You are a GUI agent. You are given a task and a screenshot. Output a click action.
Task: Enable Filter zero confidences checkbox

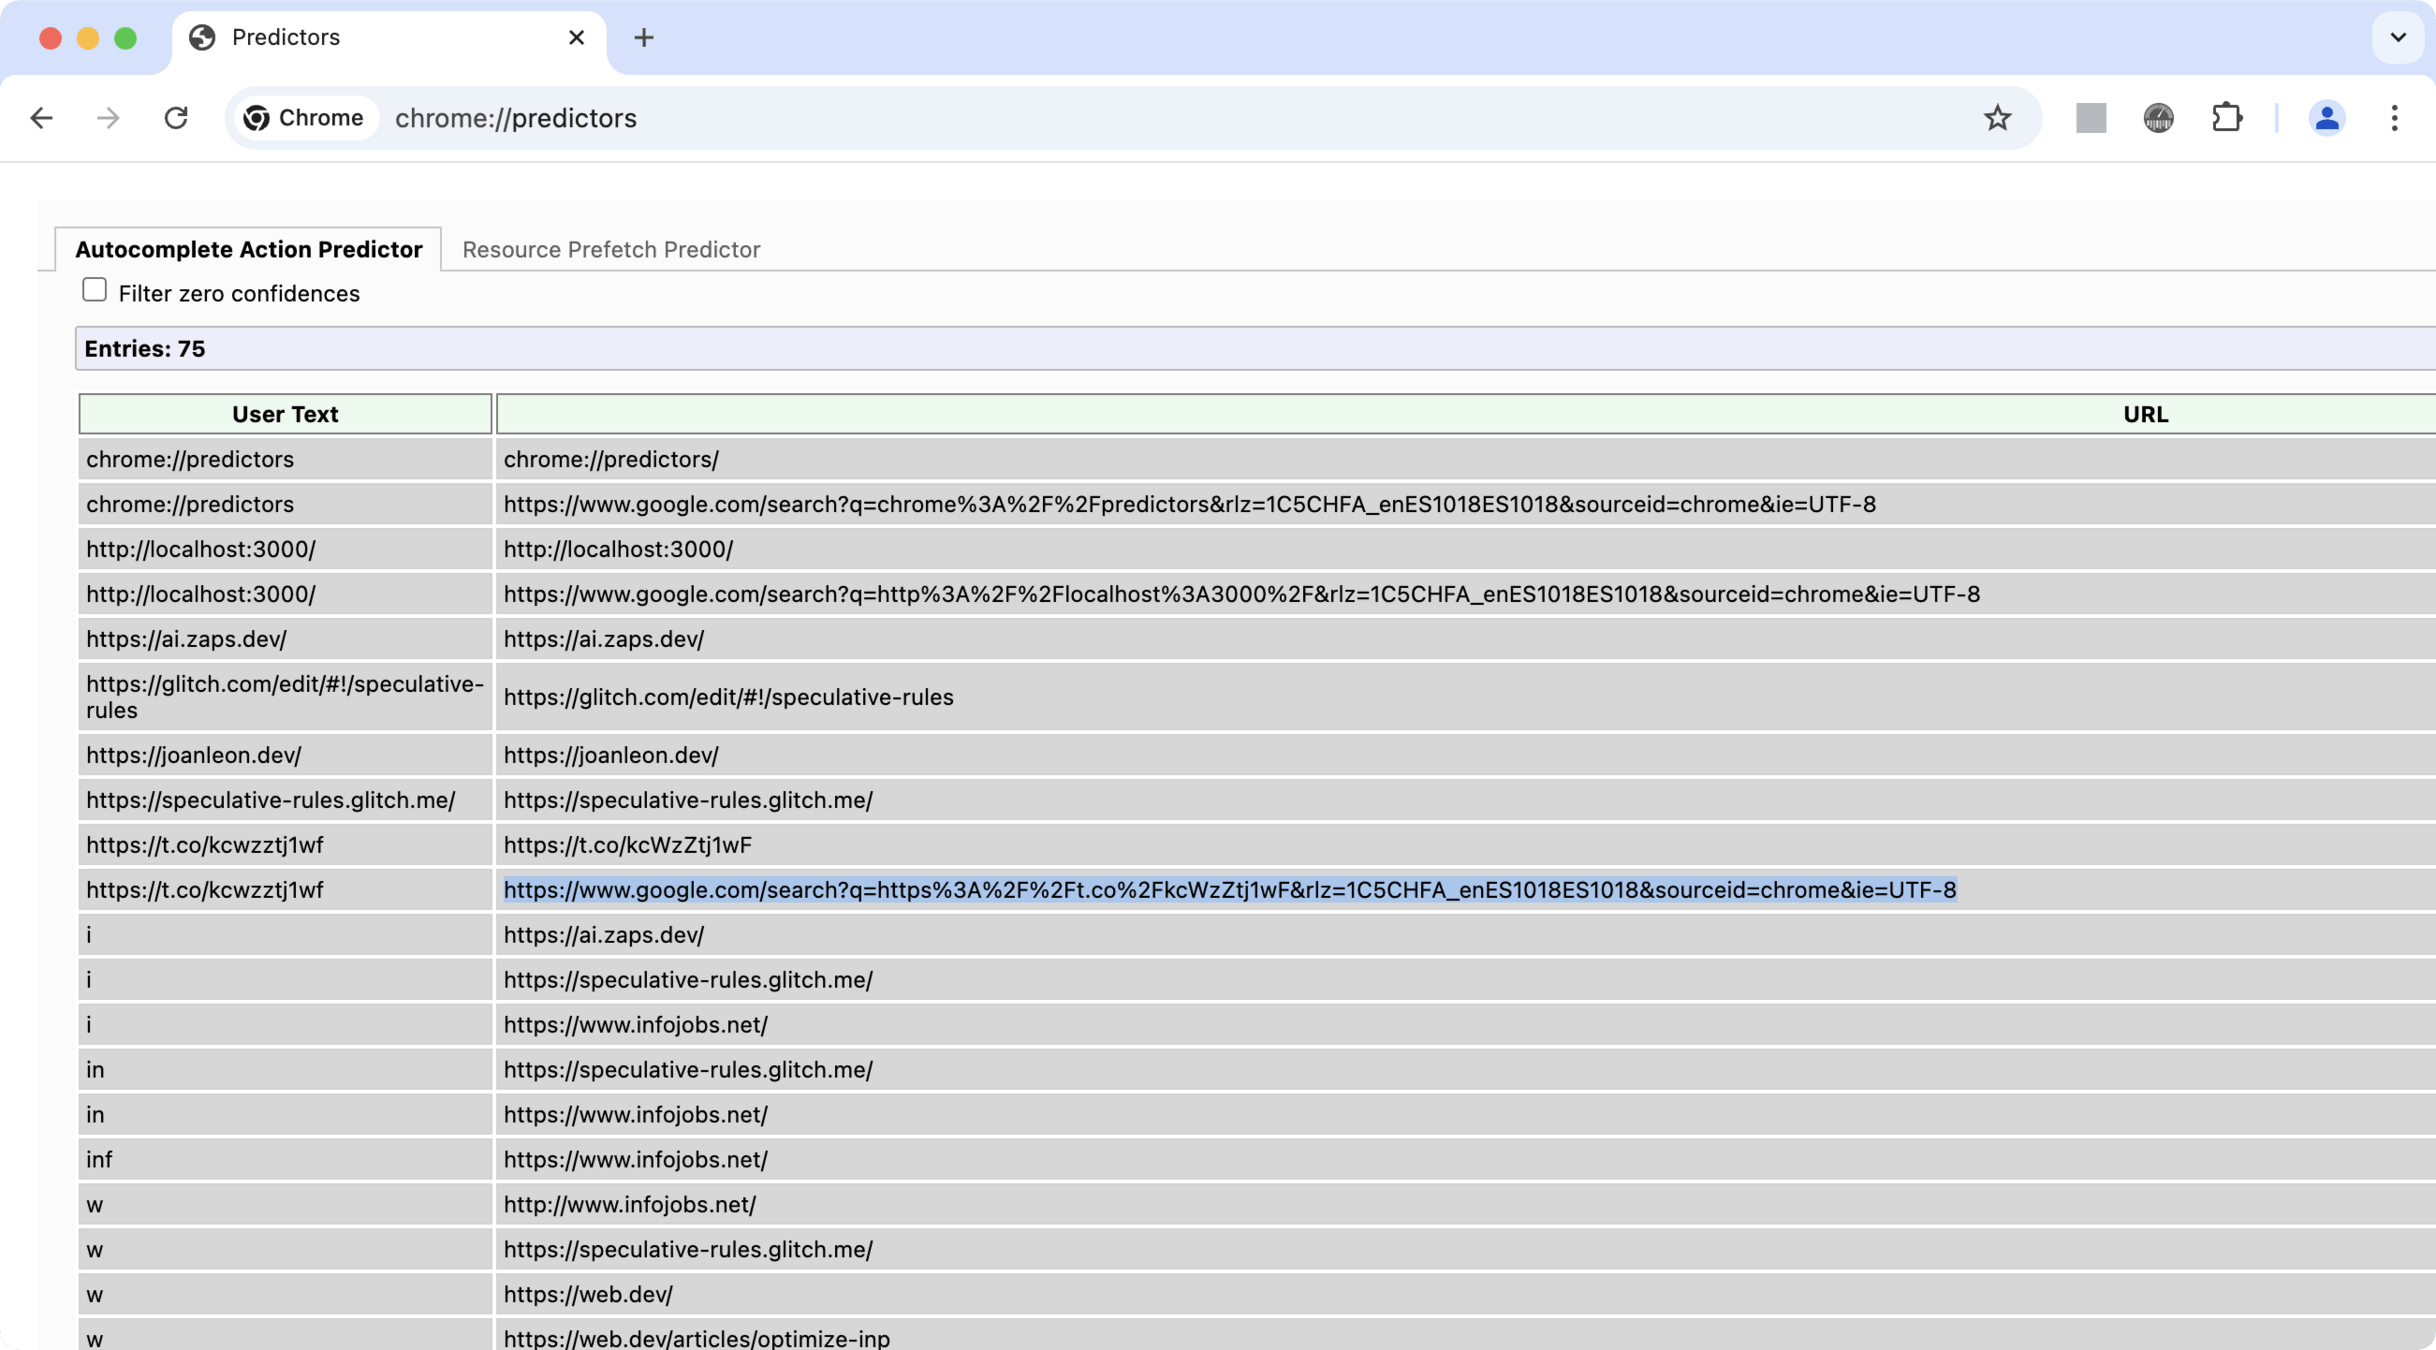point(94,290)
